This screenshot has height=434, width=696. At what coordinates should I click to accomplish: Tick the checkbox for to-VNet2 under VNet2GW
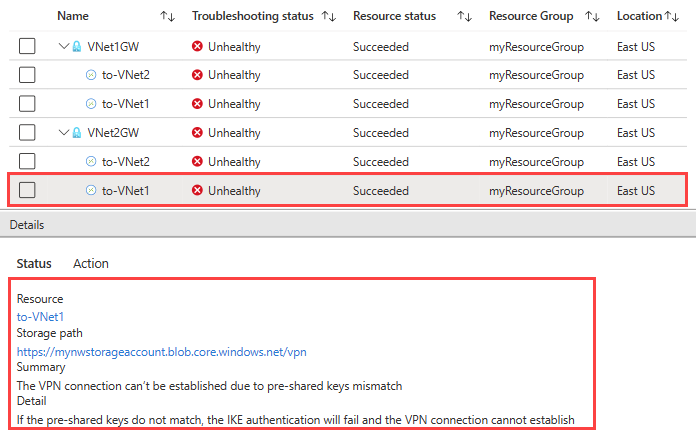click(x=27, y=162)
